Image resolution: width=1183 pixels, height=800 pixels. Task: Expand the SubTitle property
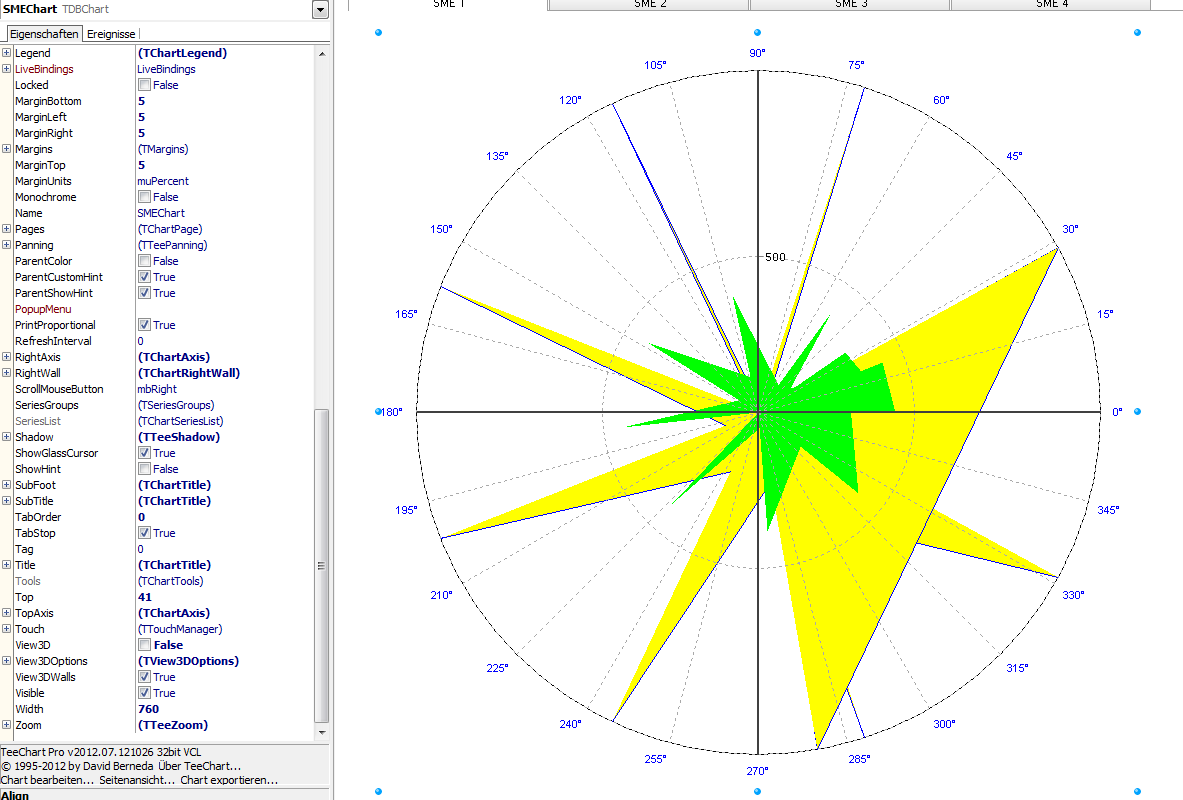pyautogui.click(x=6, y=500)
